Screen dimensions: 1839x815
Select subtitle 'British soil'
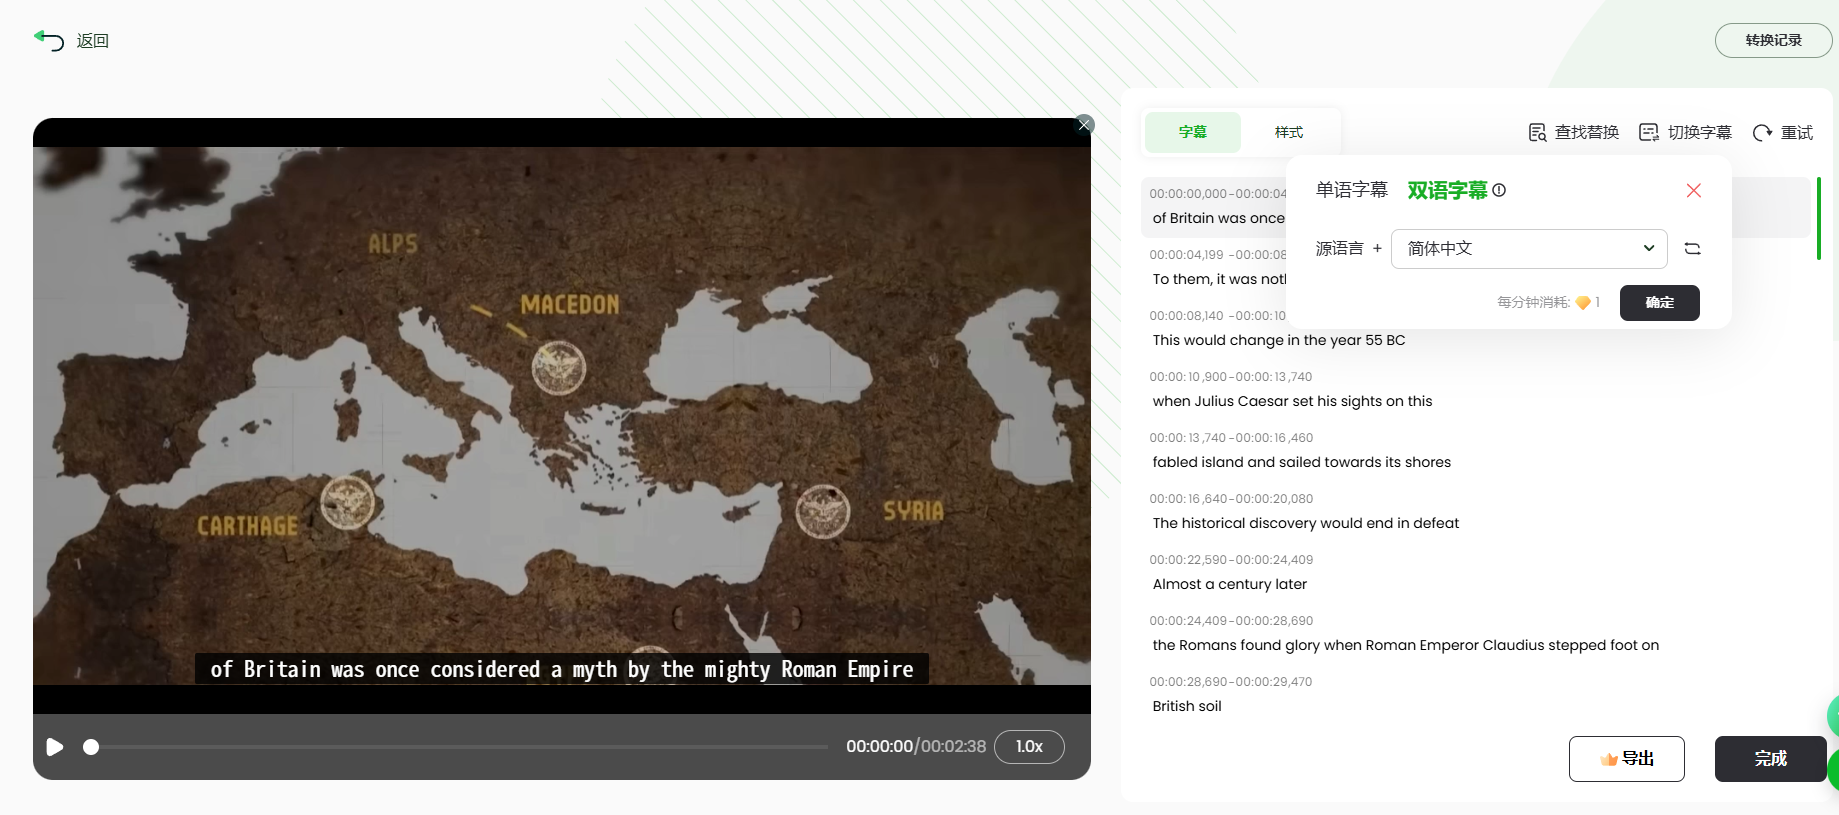point(1187,706)
